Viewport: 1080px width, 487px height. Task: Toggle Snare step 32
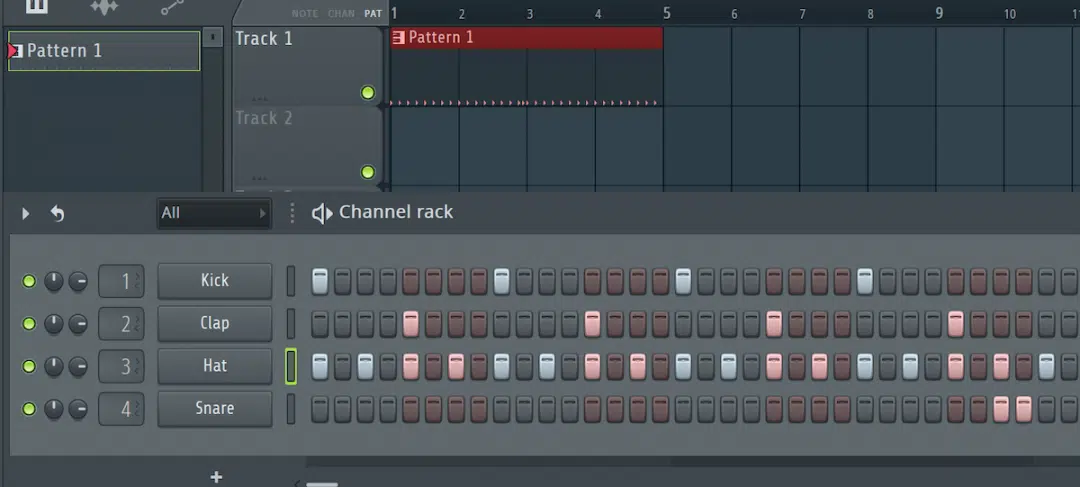pyautogui.click(x=1024, y=409)
